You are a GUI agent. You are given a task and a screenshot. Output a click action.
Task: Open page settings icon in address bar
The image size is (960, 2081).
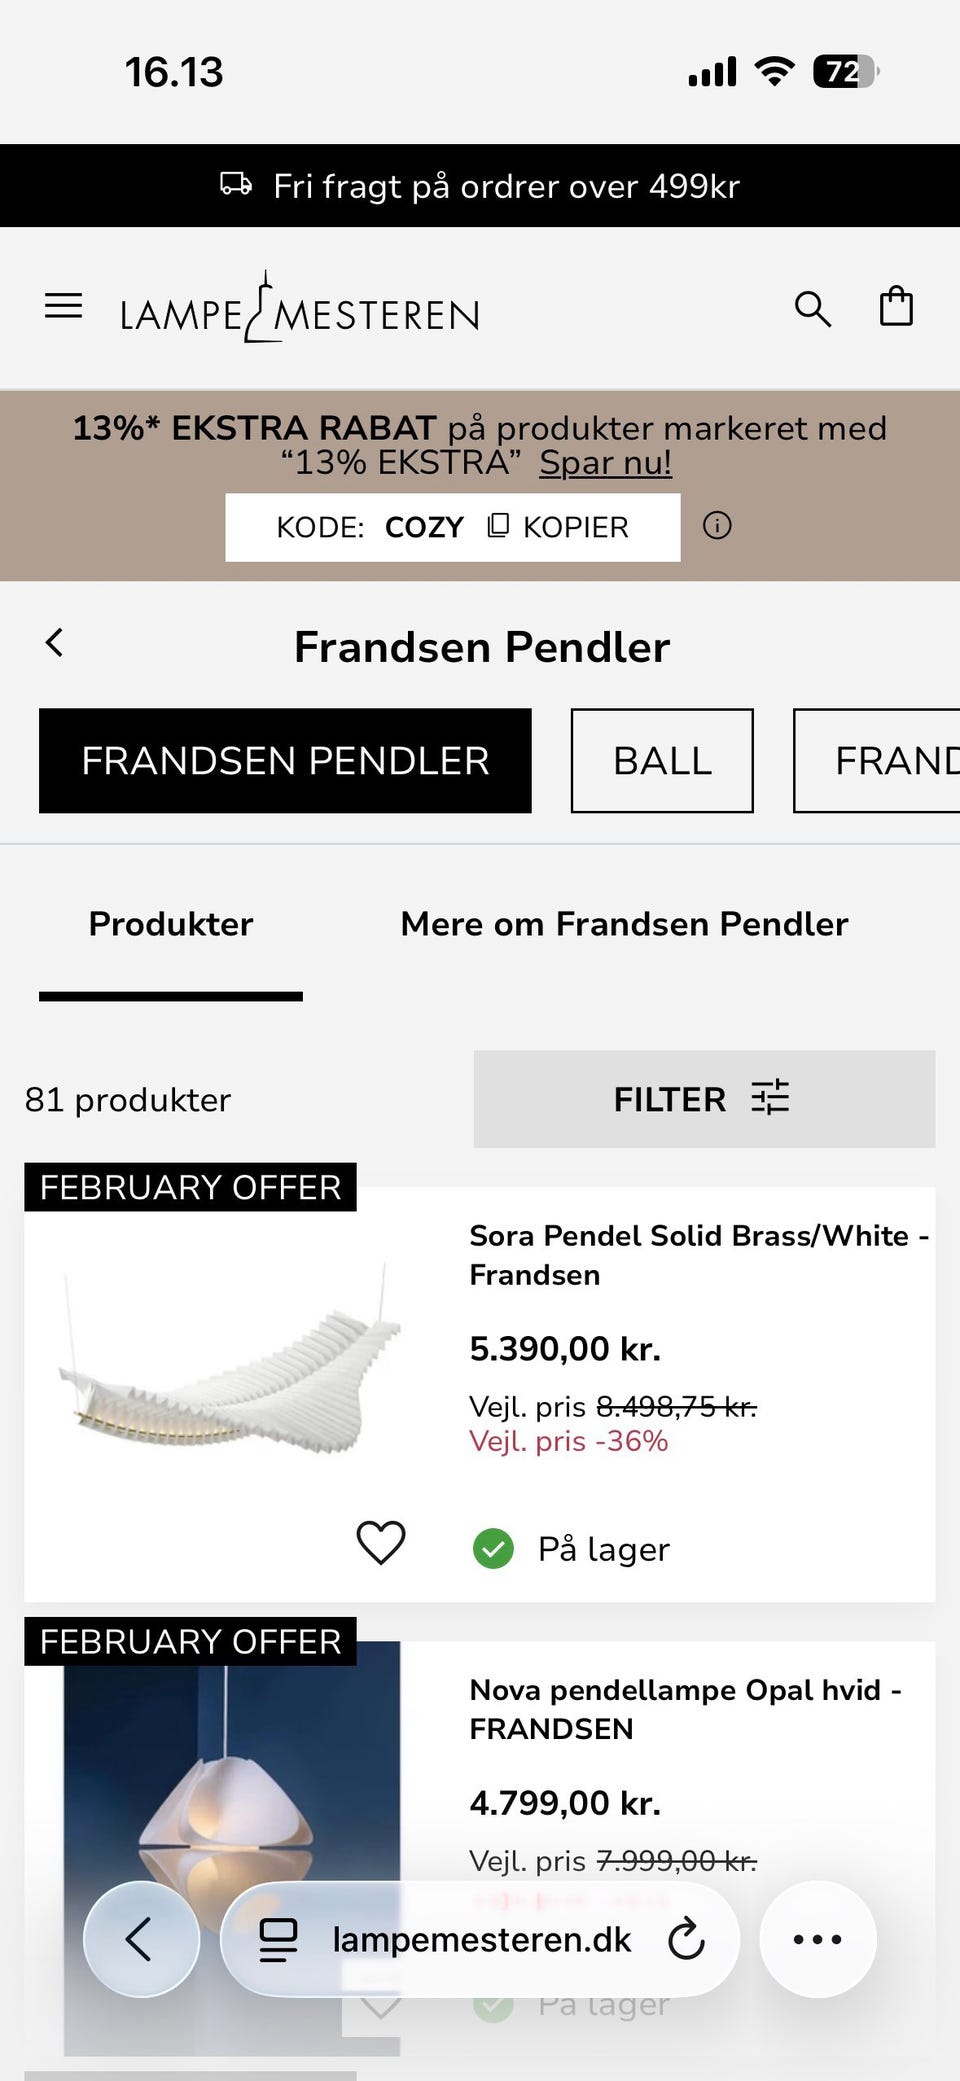click(278, 1940)
